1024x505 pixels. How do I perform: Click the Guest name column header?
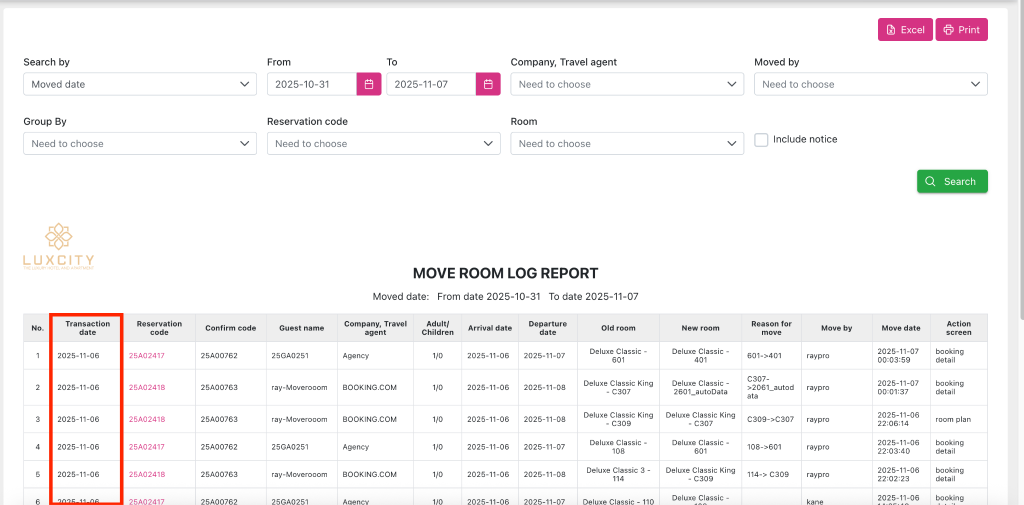pyautogui.click(x=301, y=328)
